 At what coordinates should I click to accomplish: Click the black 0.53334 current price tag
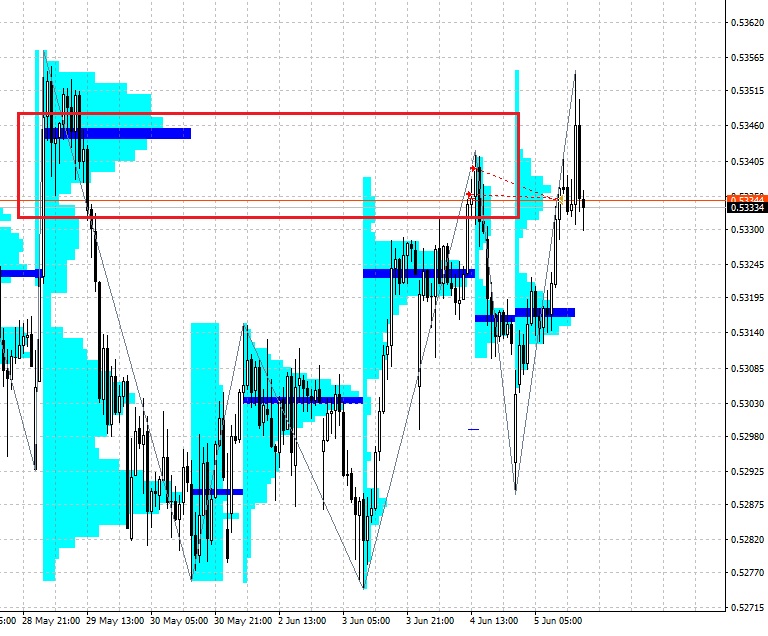747,208
